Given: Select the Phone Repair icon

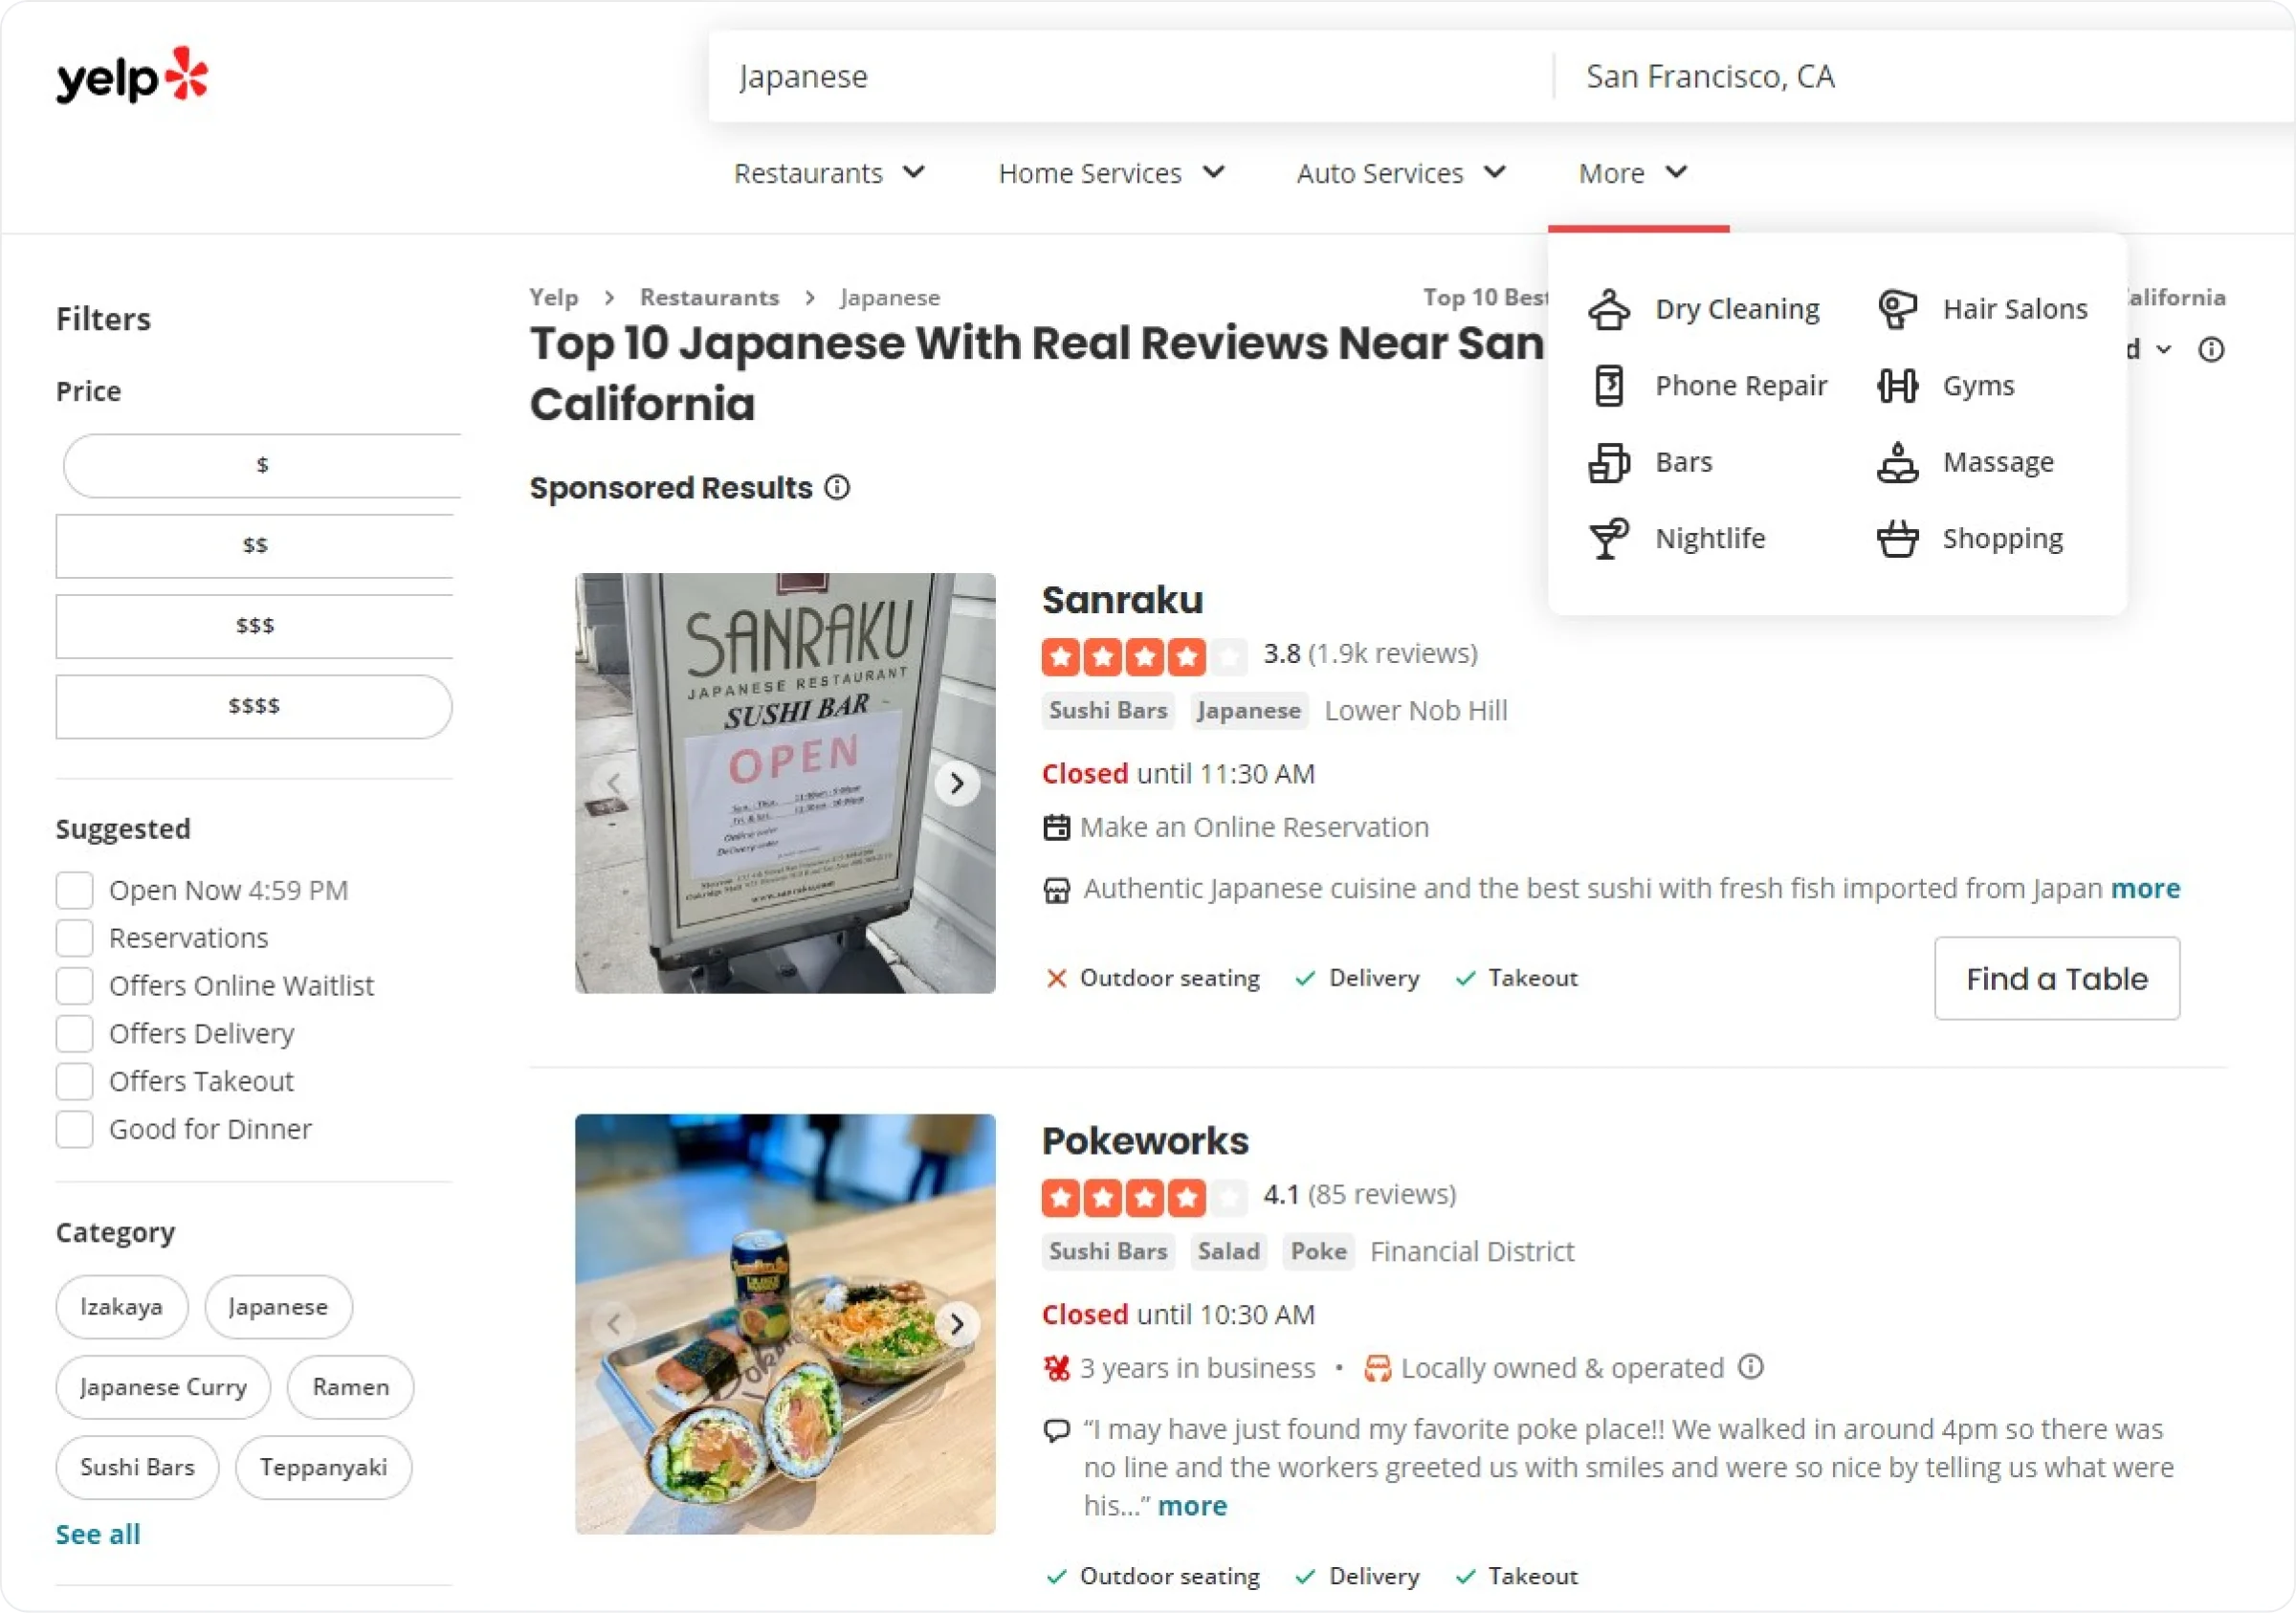Looking at the screenshot, I should pos(1609,386).
